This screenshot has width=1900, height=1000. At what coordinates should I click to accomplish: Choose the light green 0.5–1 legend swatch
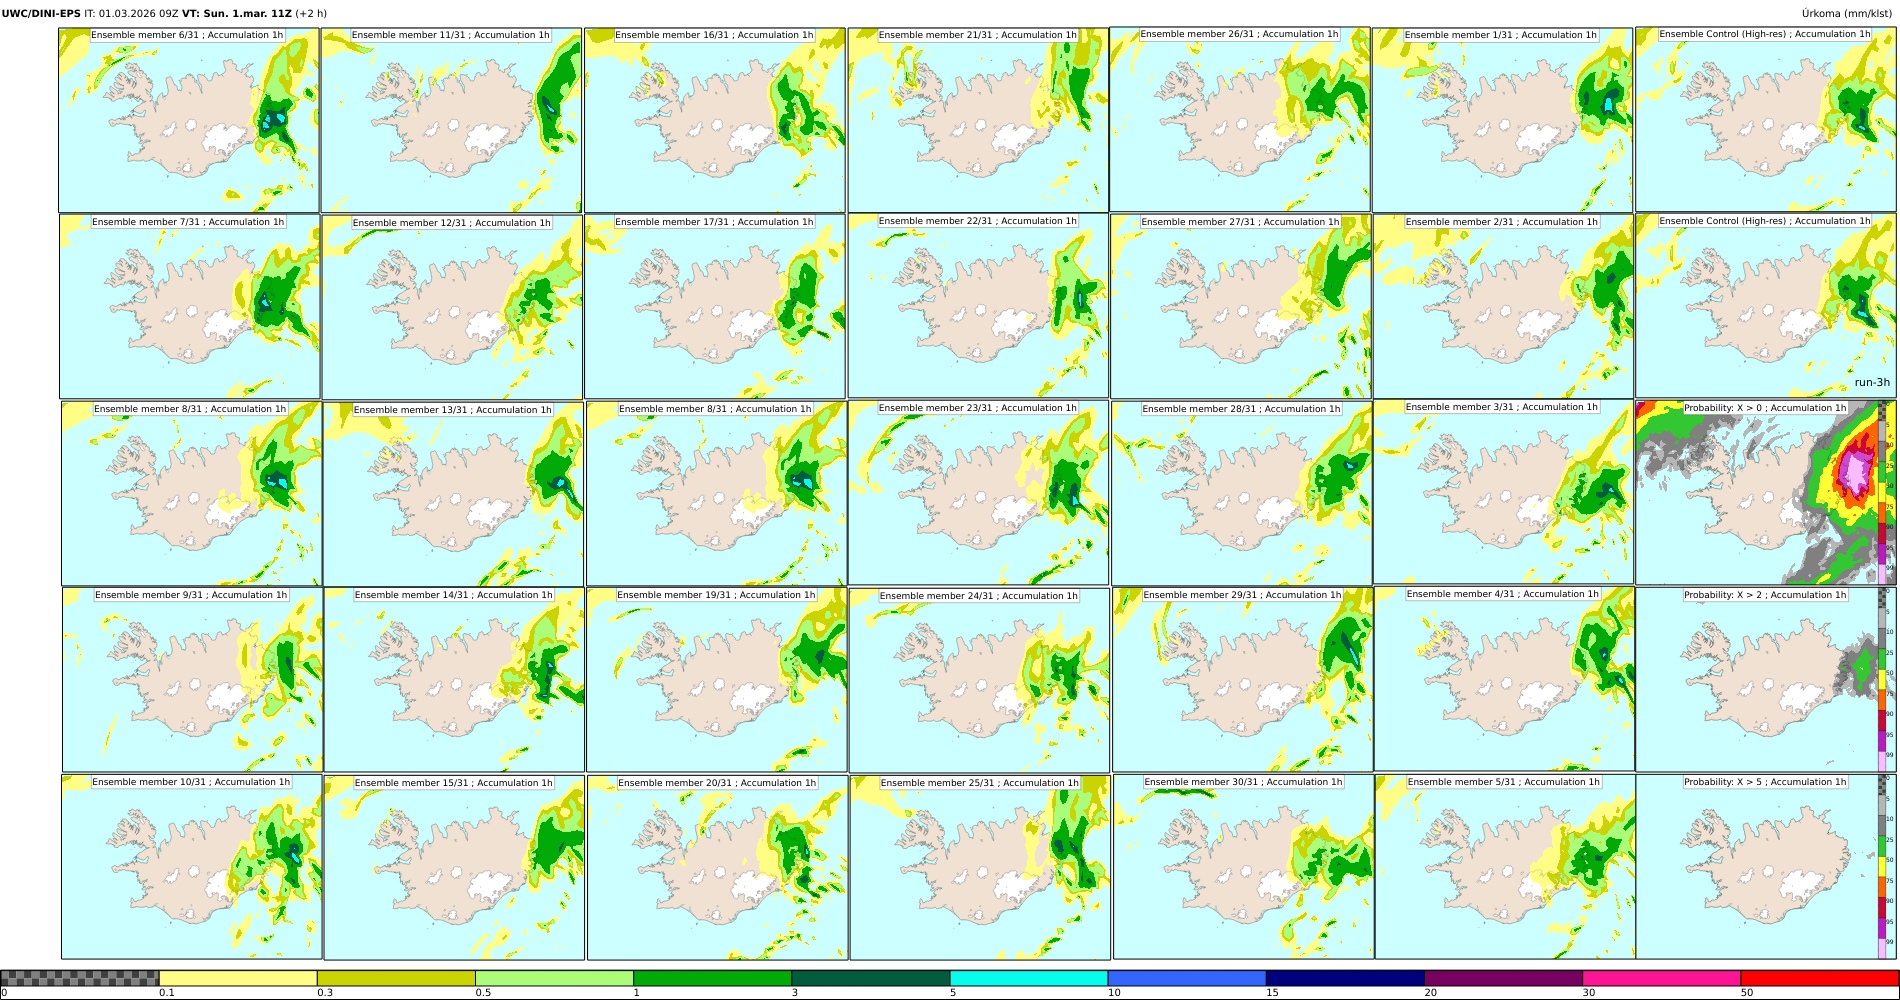(555, 978)
